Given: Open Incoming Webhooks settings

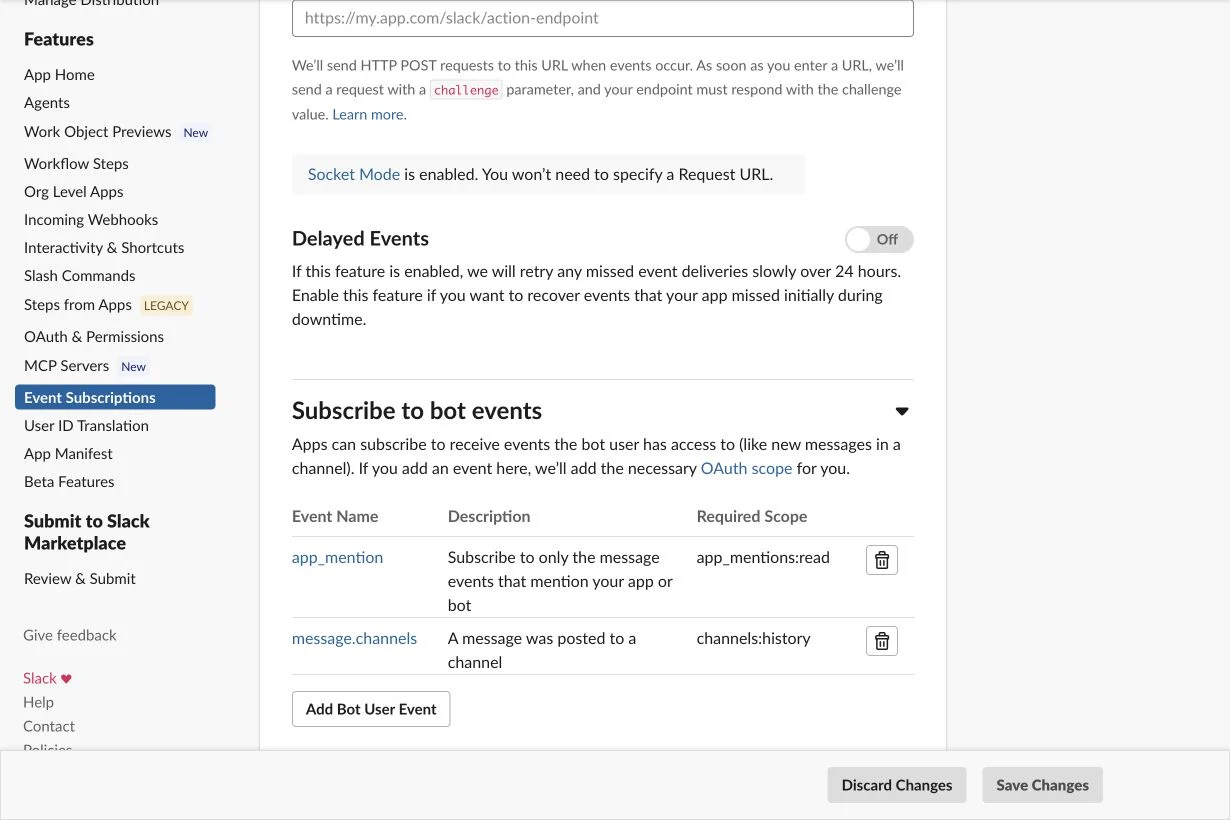Looking at the screenshot, I should point(91,220).
